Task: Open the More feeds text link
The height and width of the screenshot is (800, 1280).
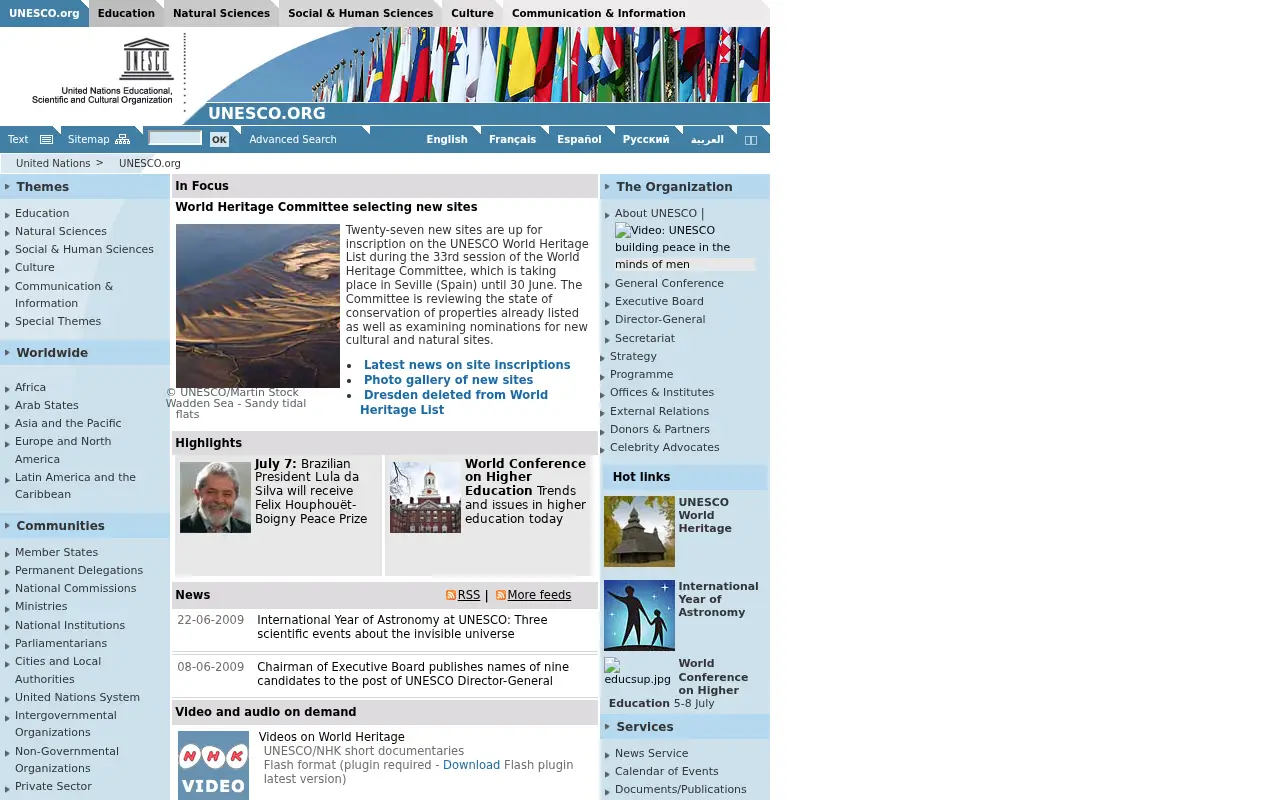Action: 539,595
